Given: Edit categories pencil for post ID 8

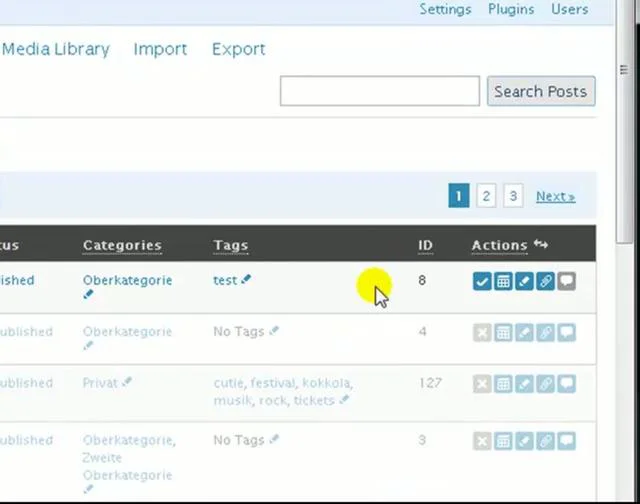Looking at the screenshot, I should tap(88, 294).
